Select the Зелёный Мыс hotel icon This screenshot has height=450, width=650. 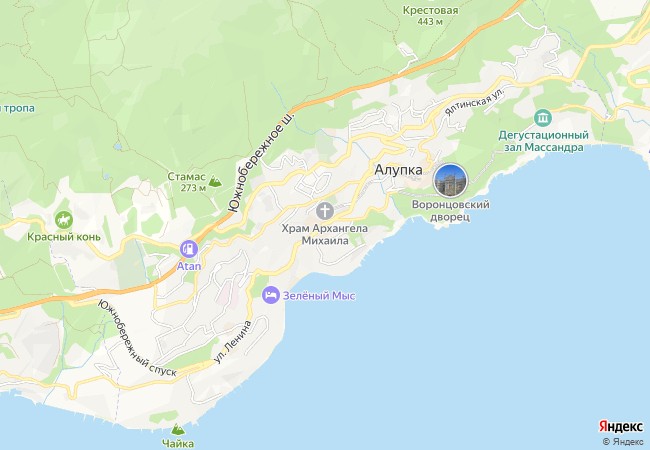pos(271,295)
